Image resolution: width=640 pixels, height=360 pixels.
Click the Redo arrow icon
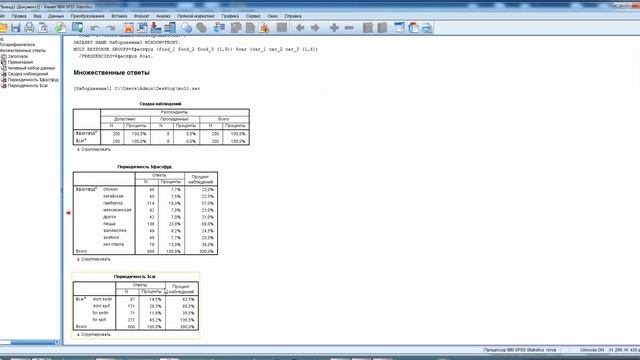(x=110, y=28)
